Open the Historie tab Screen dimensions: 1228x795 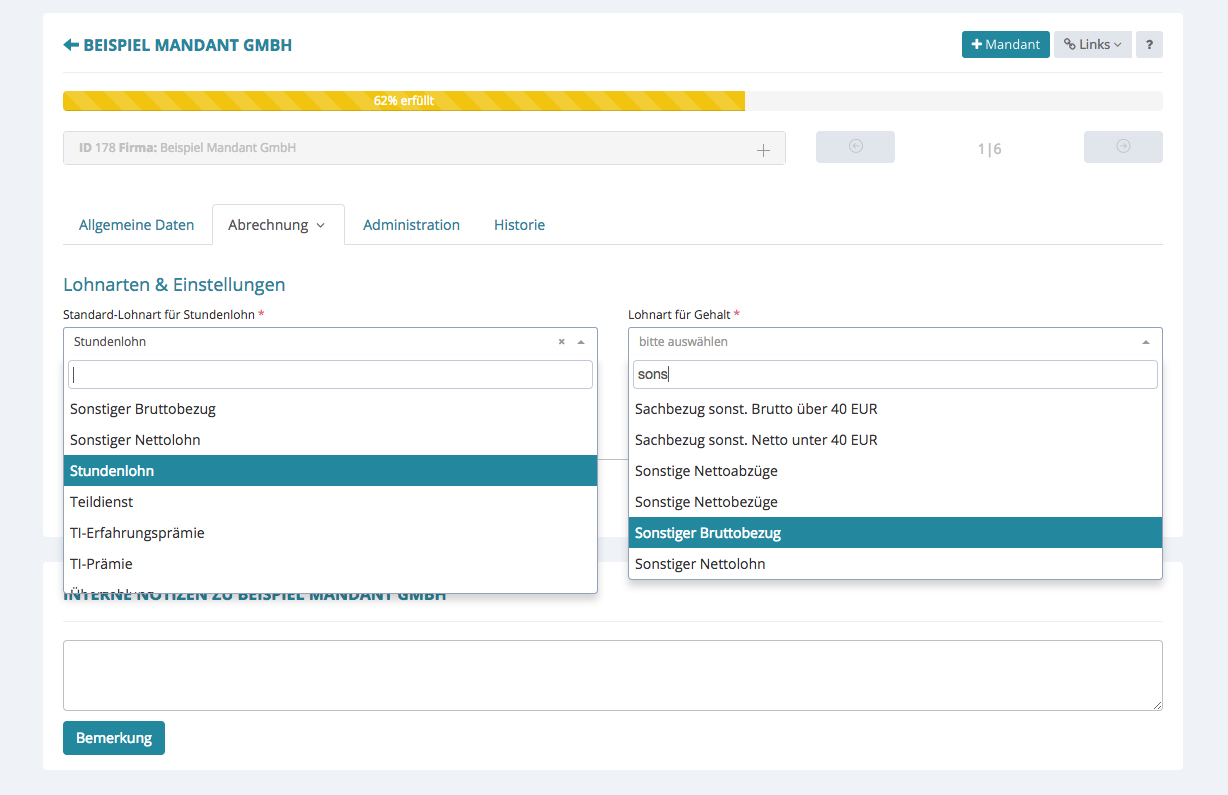pos(519,225)
